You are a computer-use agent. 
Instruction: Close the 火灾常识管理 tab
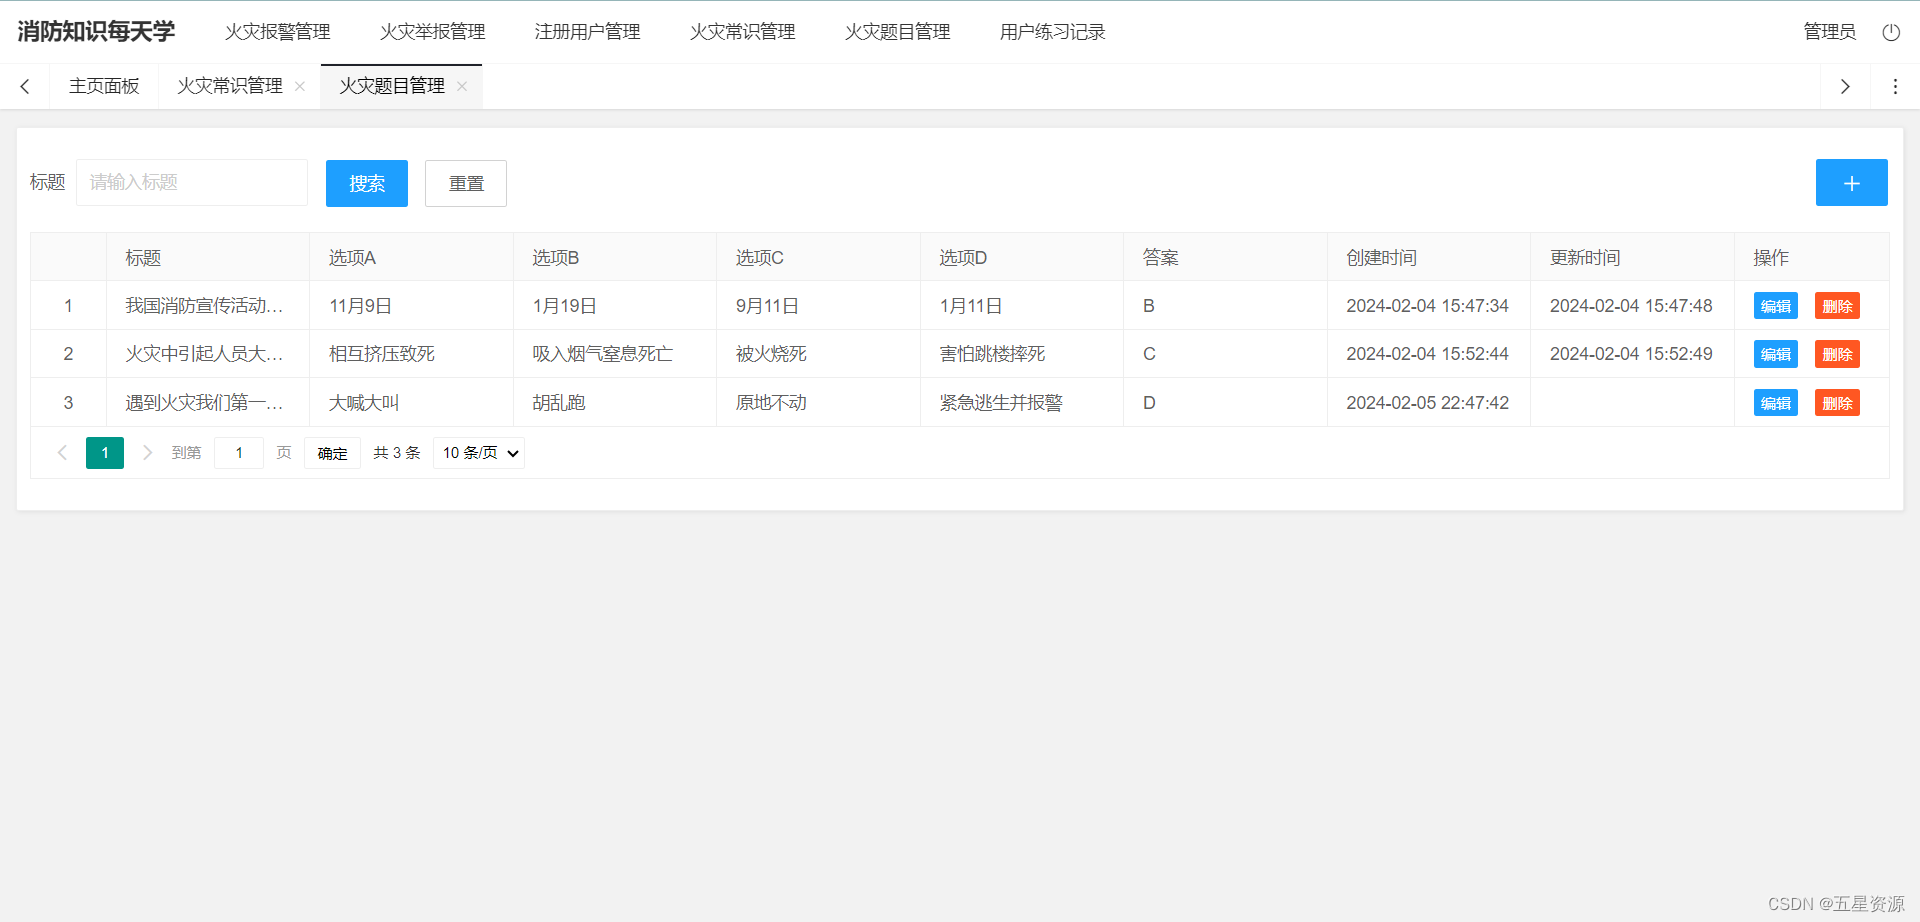point(300,87)
